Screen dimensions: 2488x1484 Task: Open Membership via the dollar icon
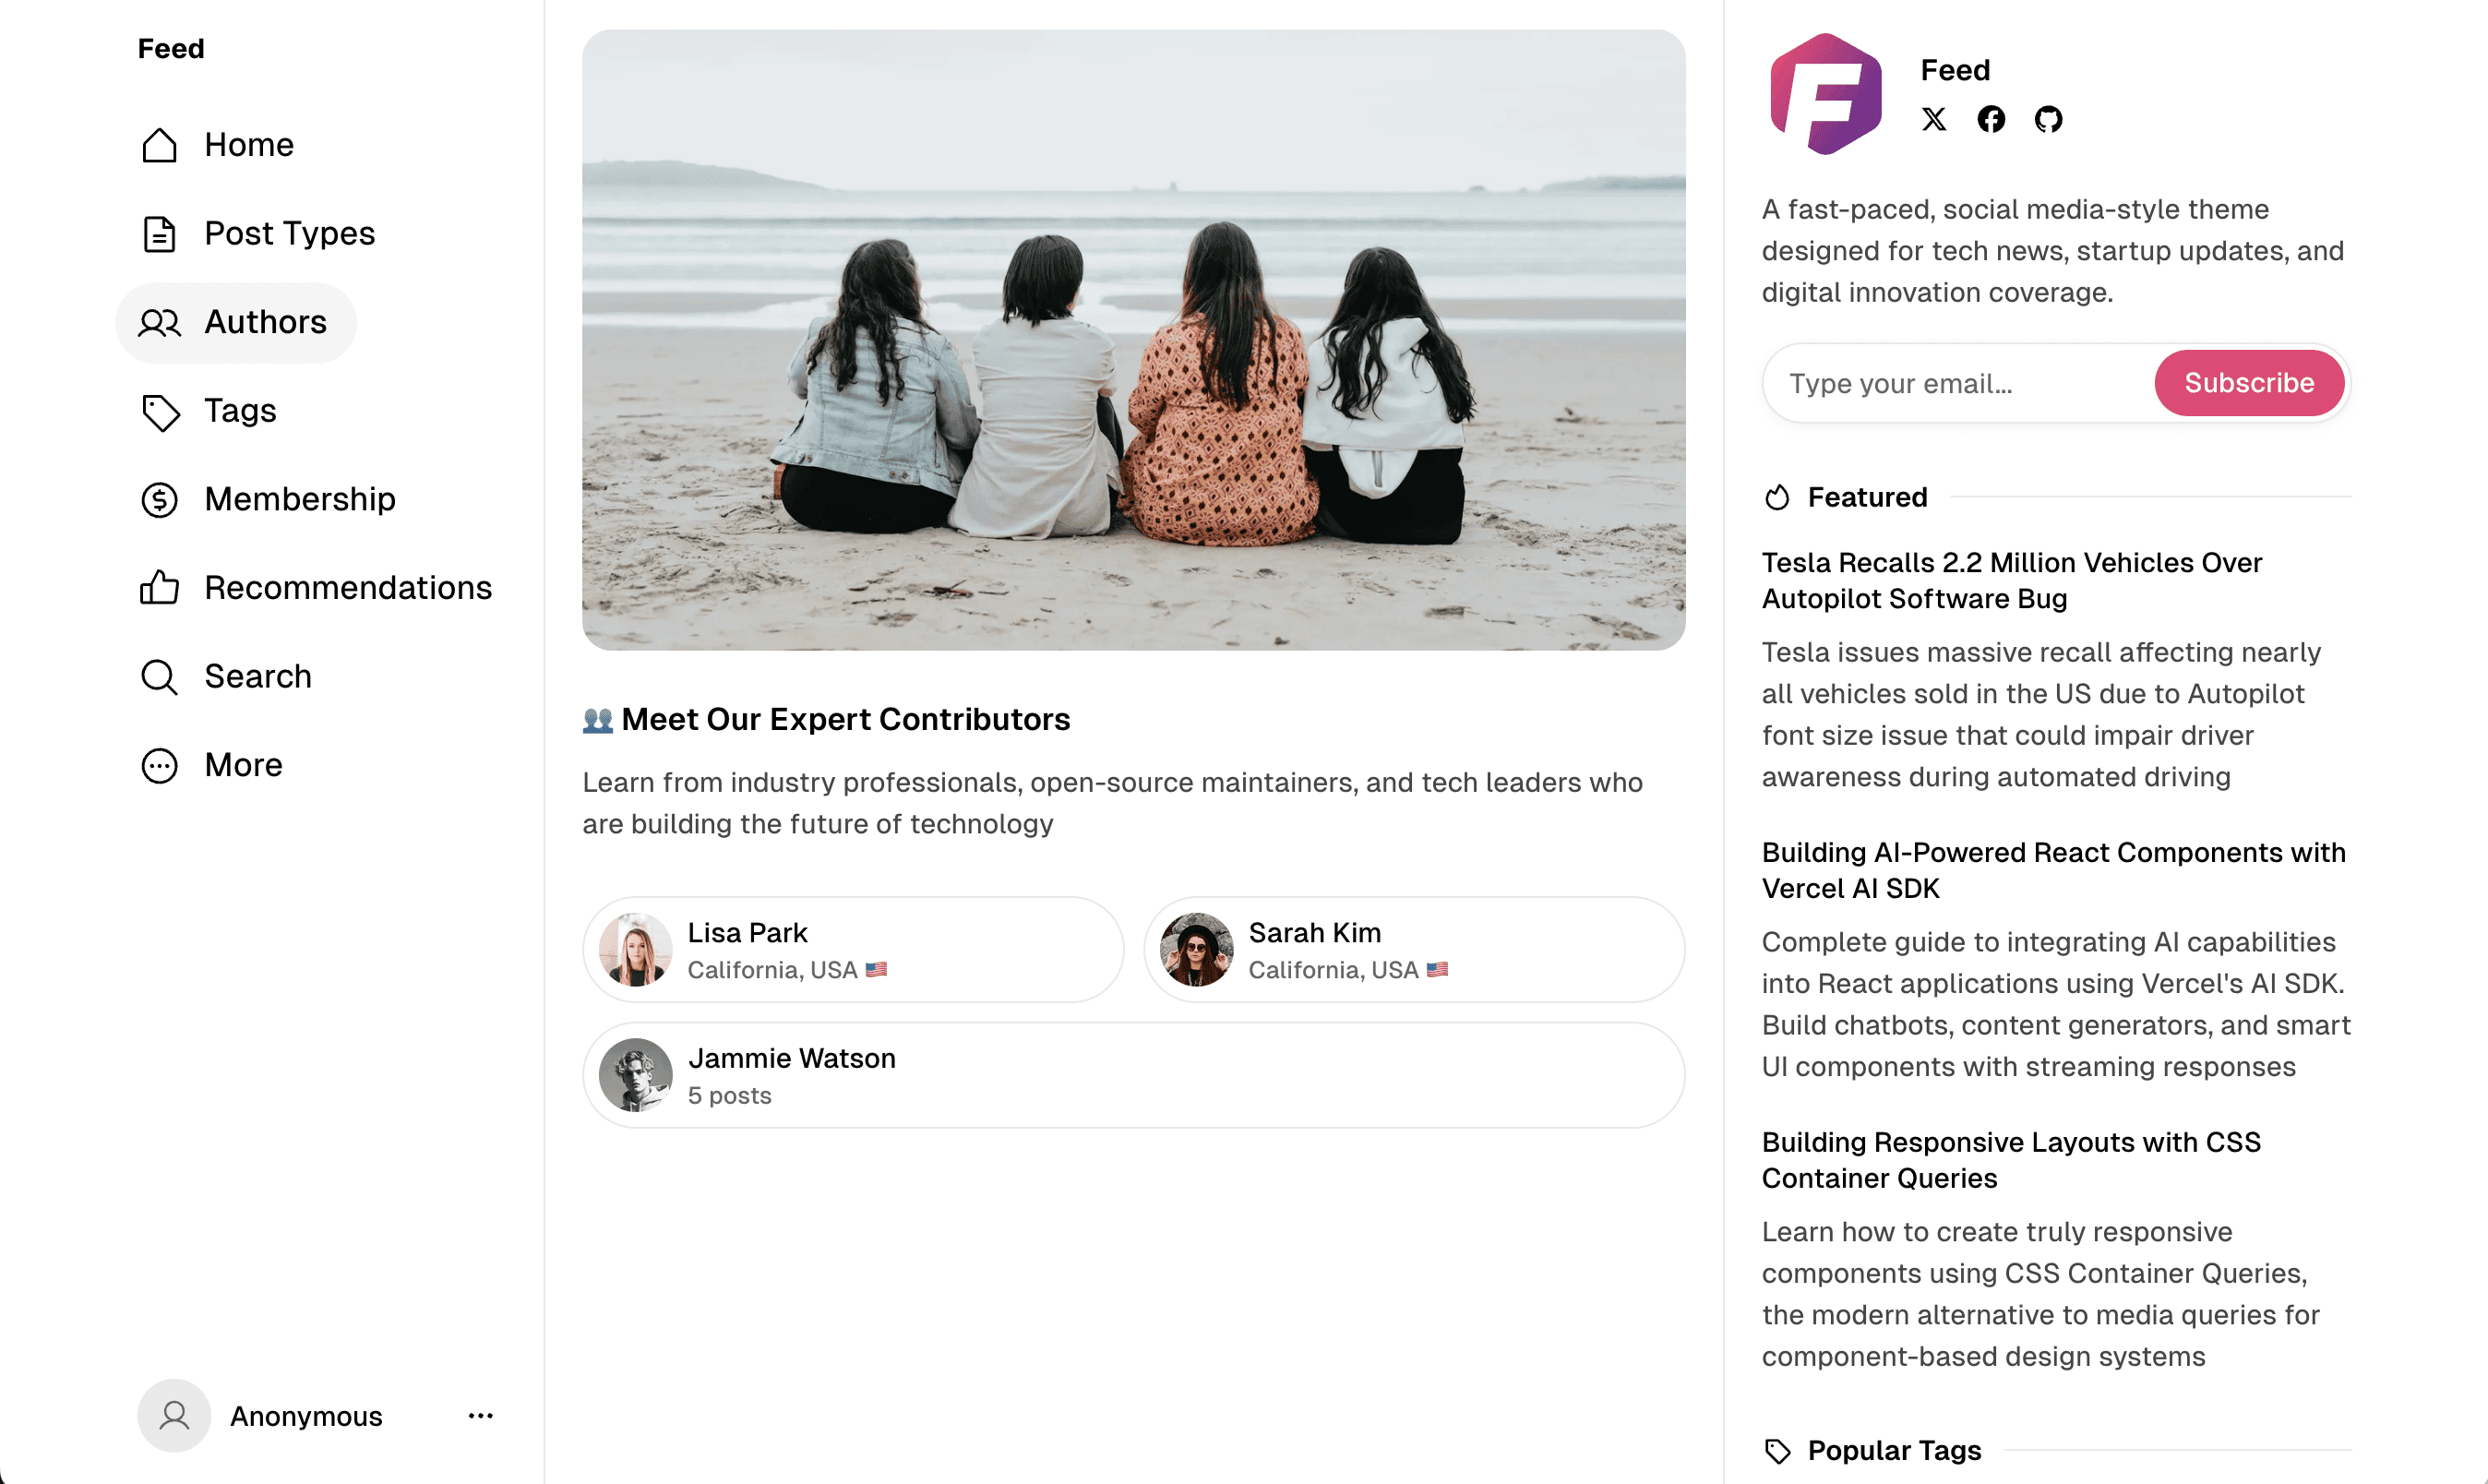click(159, 499)
